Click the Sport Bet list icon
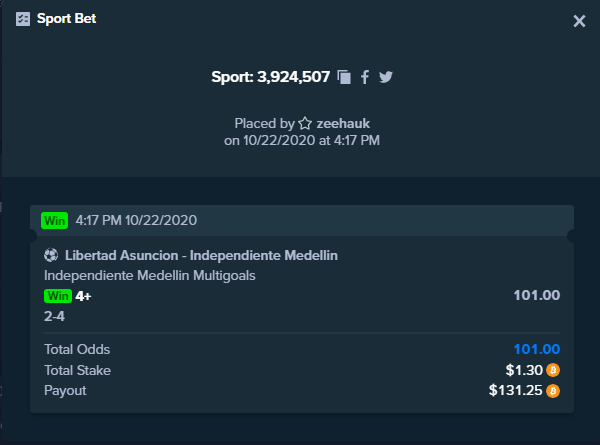This screenshot has height=445, width=600. pyautogui.click(x=23, y=19)
